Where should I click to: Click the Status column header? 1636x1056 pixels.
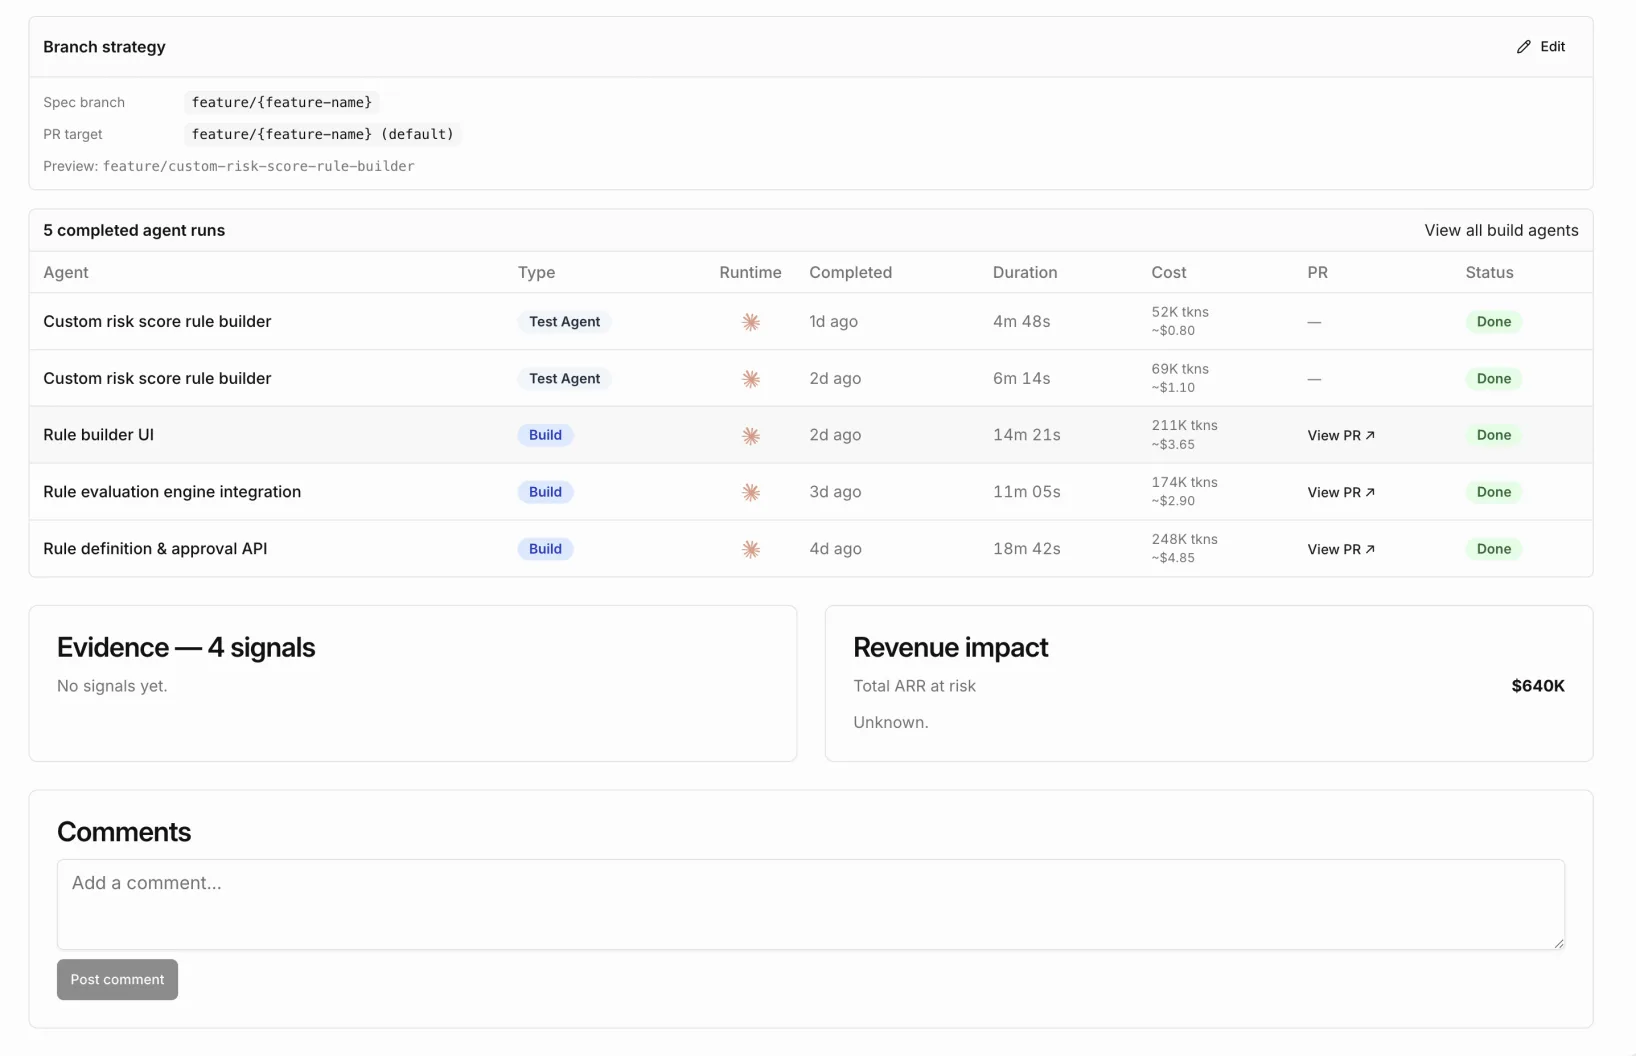1489,272
